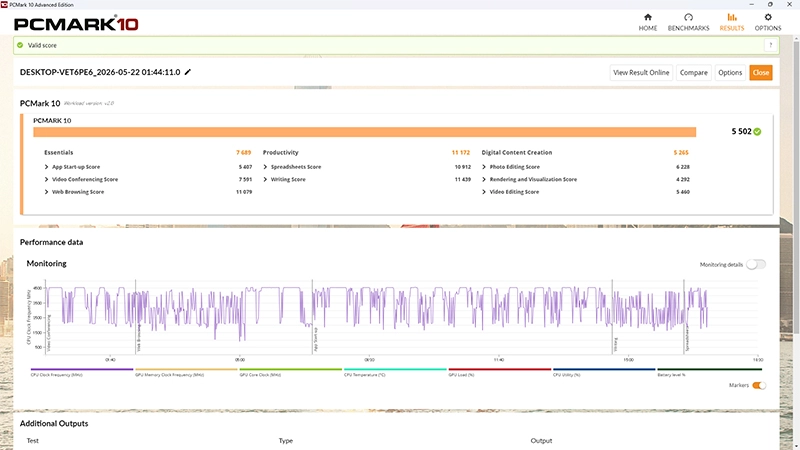Screen dimensions: 800x450
Task: Select the GPU Load red legend
Action: coord(499,372)
